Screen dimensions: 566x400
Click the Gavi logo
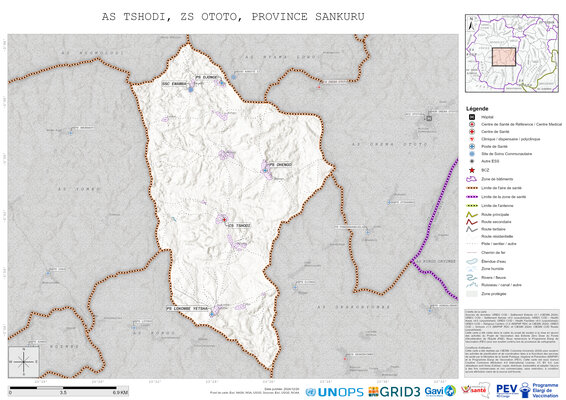440,391
